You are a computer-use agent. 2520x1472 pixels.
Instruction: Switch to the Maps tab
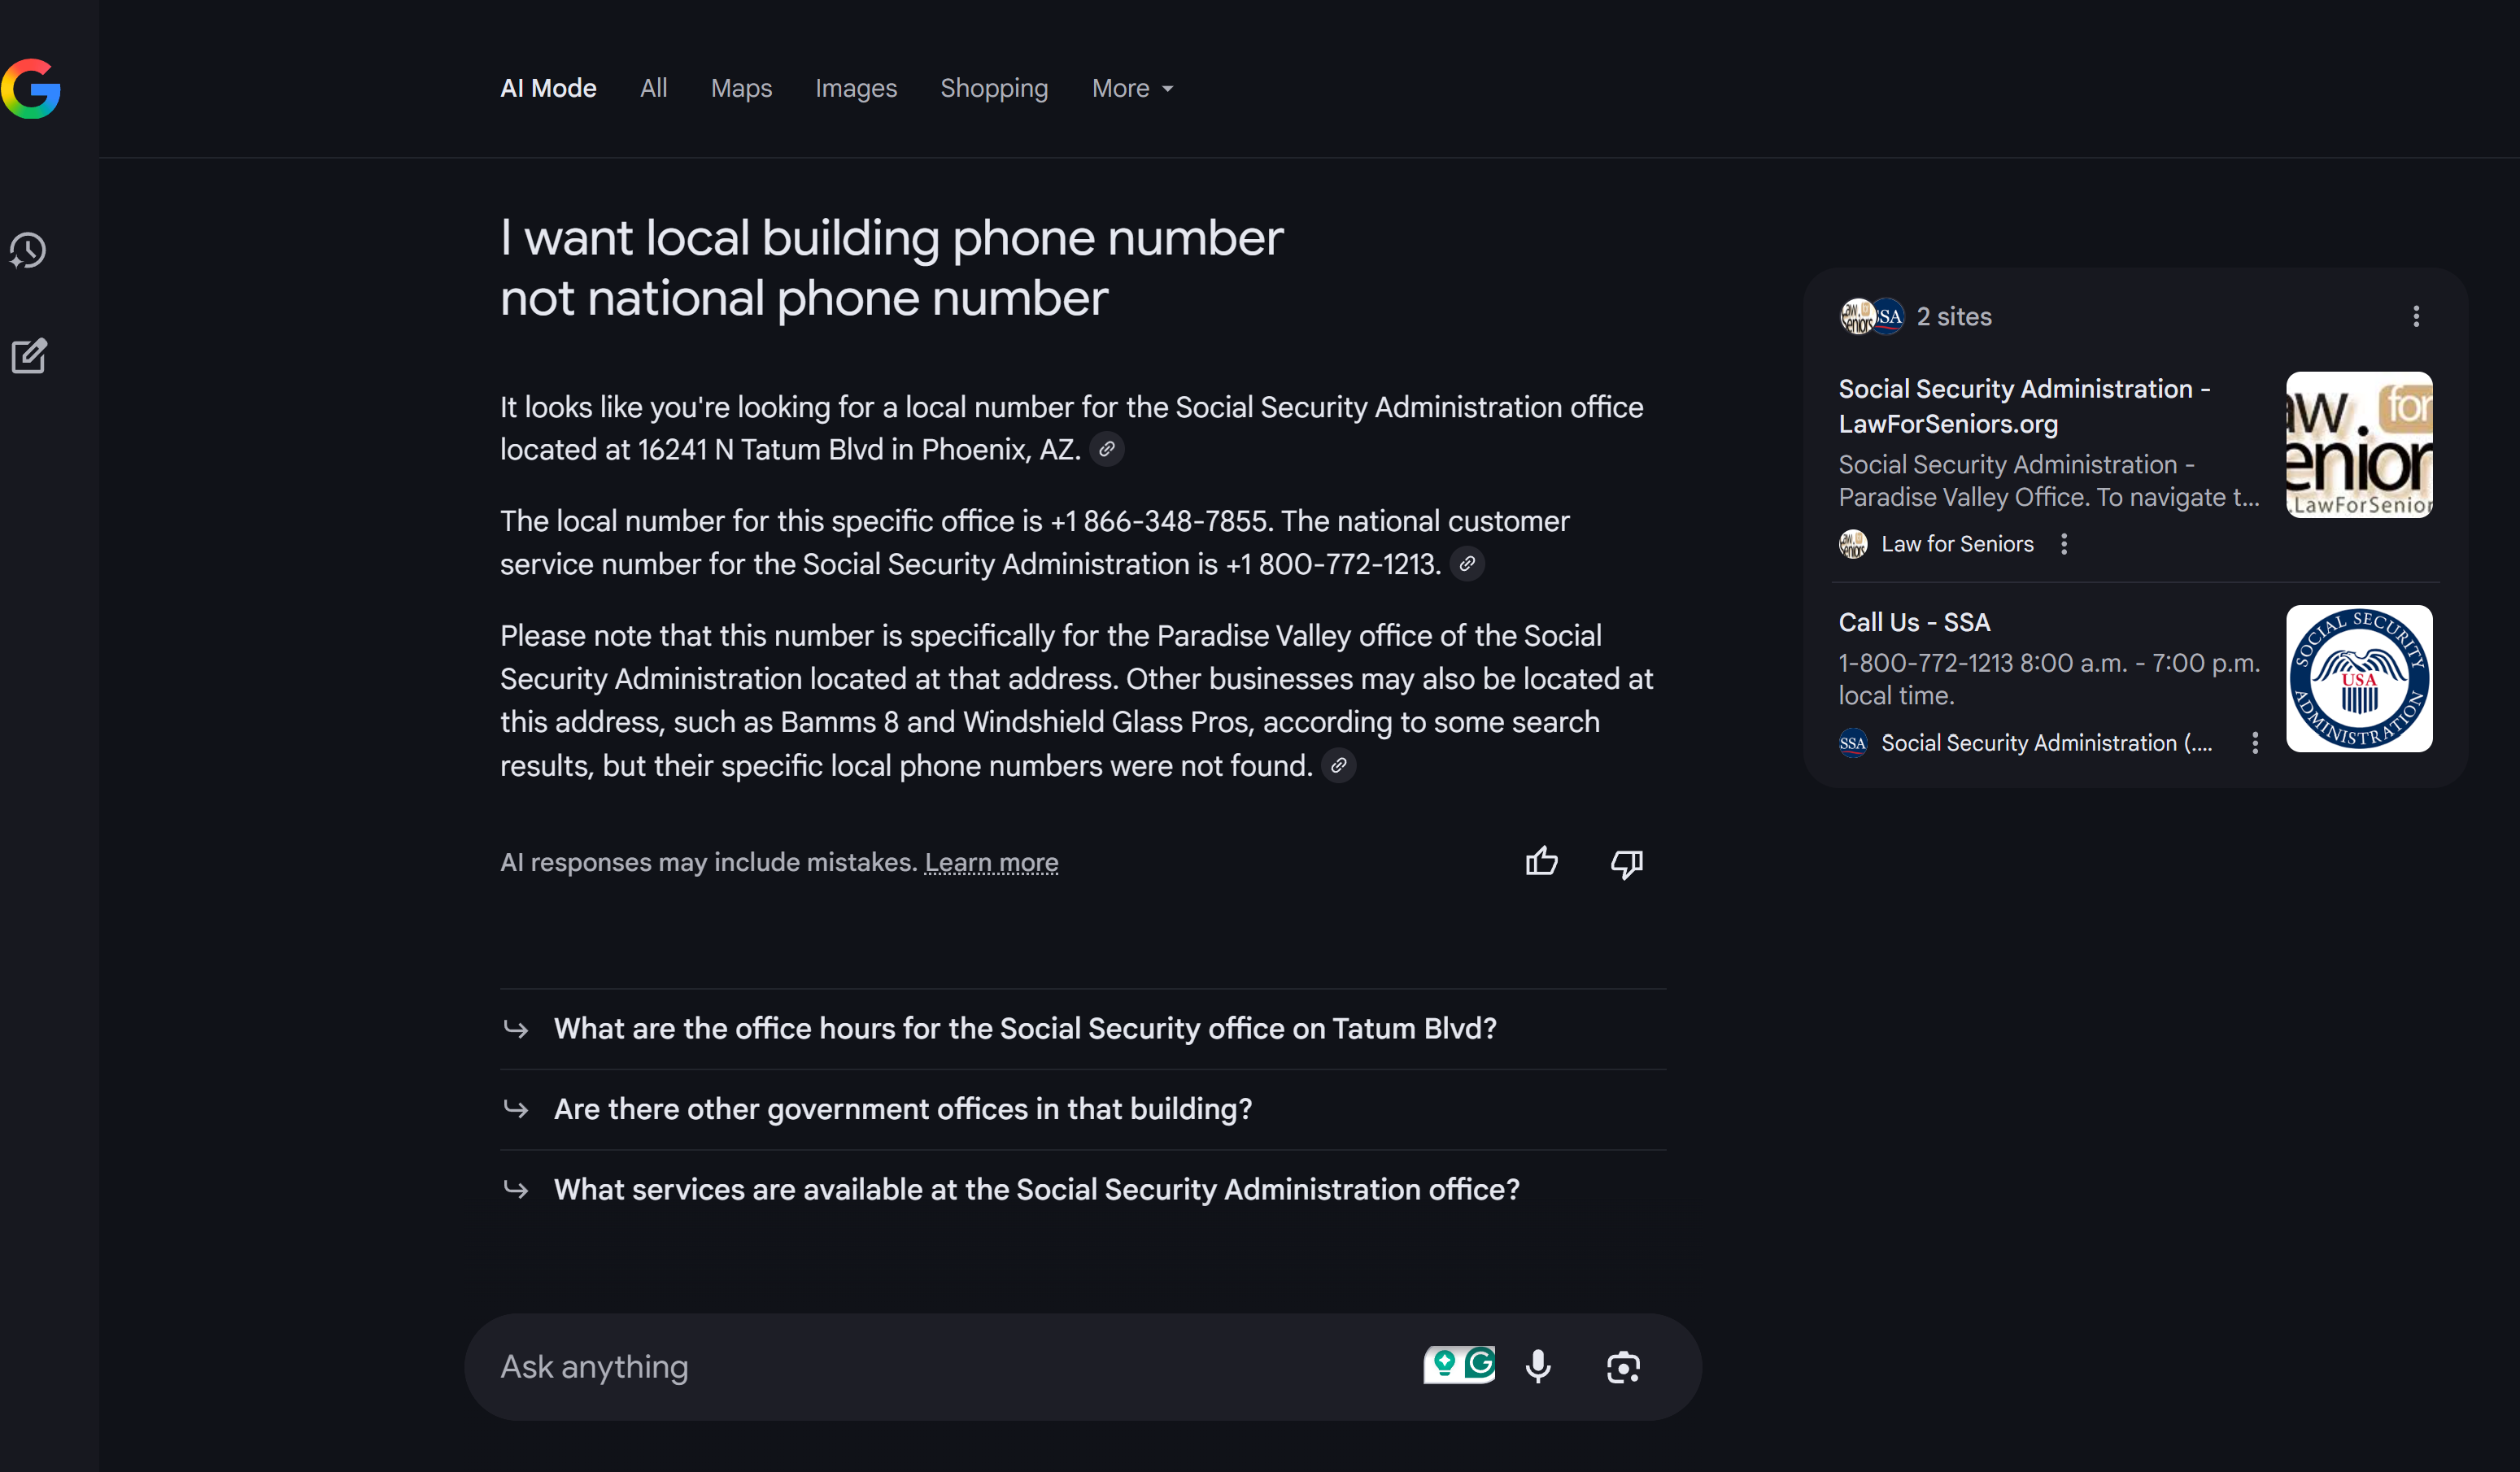(741, 89)
